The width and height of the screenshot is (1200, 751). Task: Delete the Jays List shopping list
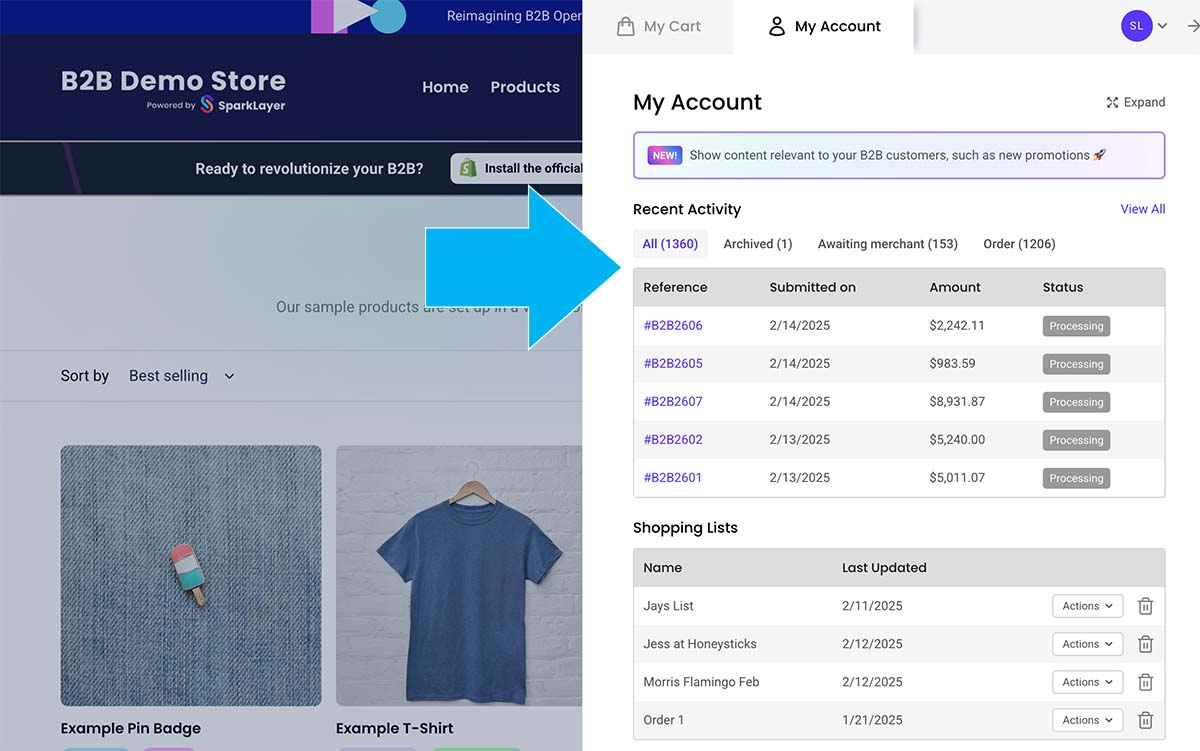(1145, 606)
